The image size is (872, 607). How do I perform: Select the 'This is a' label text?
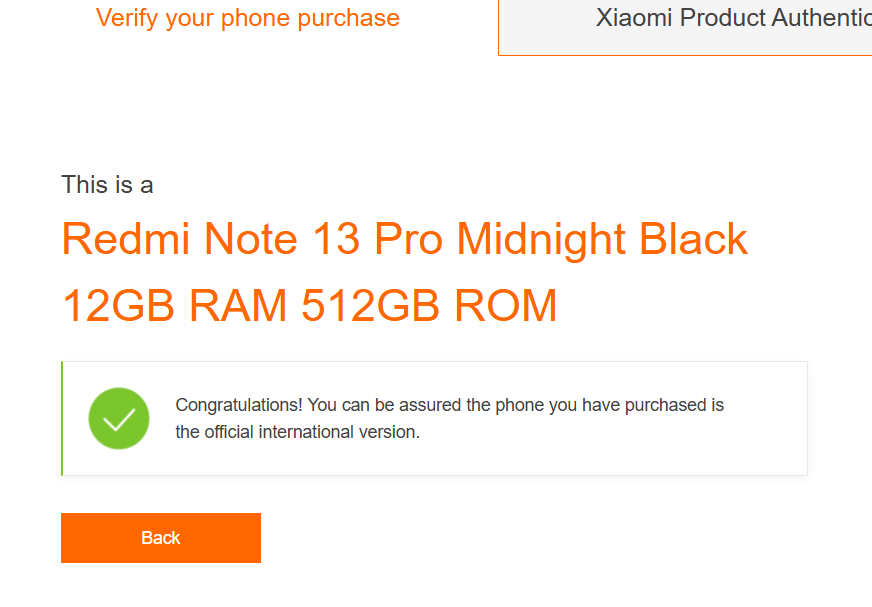(107, 185)
